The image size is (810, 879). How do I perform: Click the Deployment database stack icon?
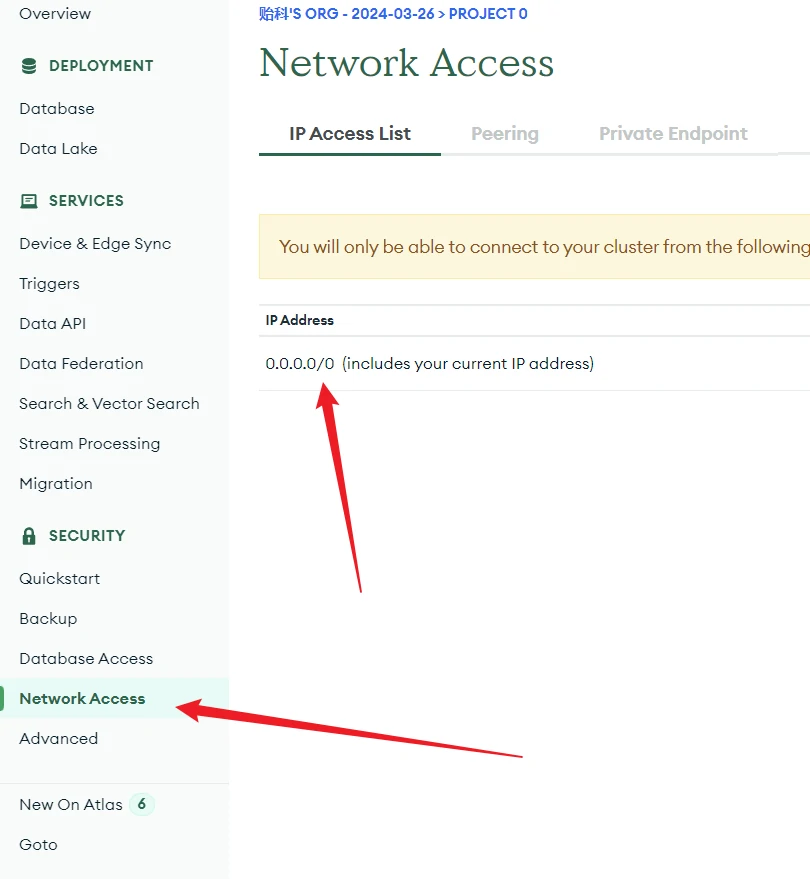pos(29,66)
